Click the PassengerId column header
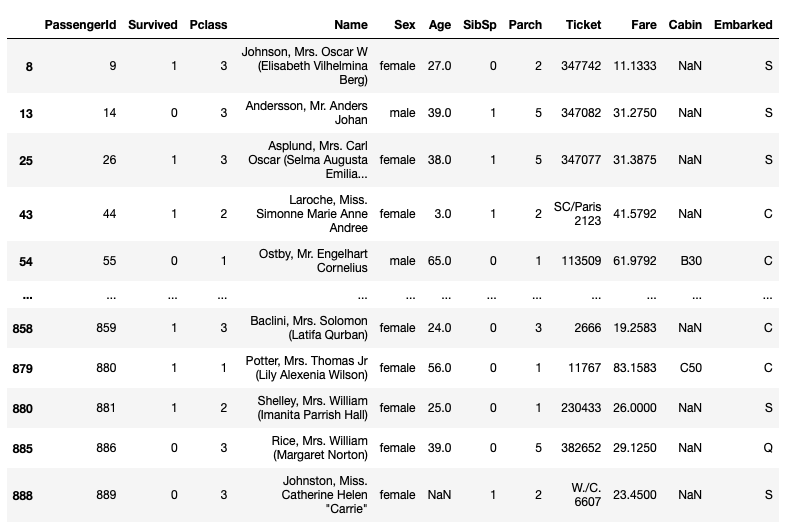The height and width of the screenshot is (530, 786). [80, 25]
